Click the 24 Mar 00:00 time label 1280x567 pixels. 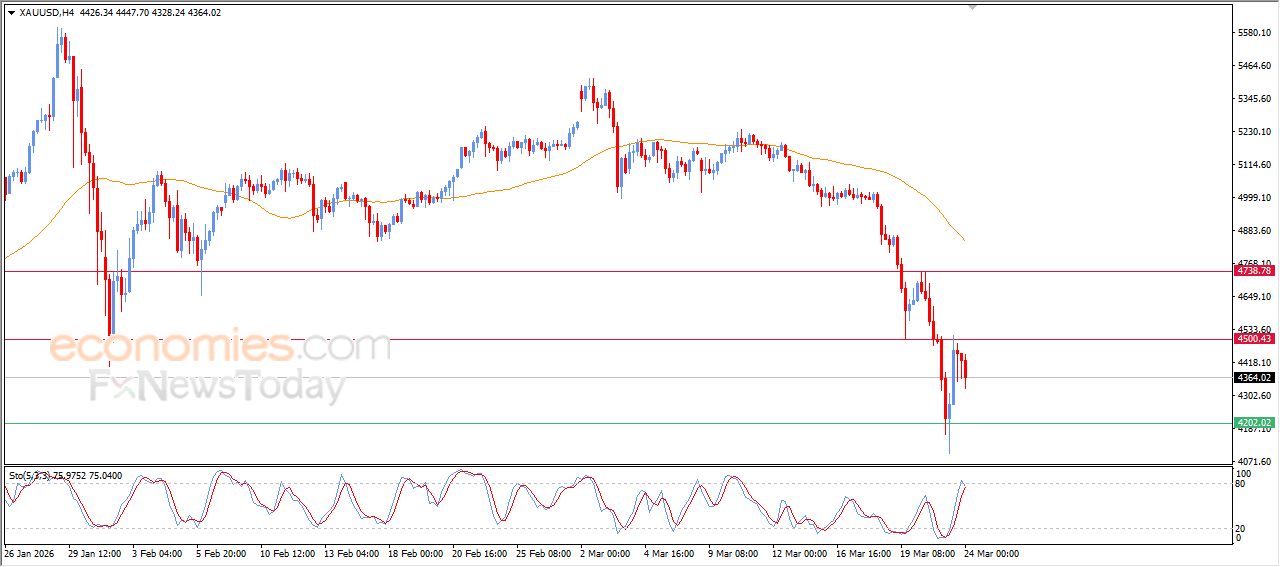(x=990, y=553)
